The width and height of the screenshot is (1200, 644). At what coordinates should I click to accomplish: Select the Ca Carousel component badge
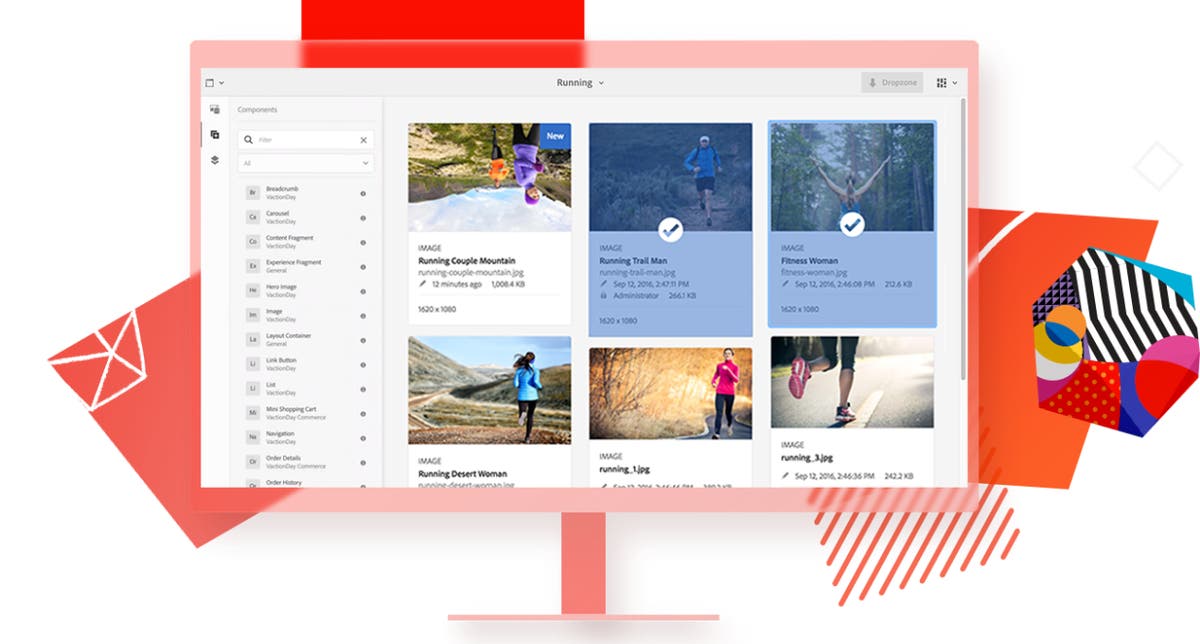tap(253, 217)
